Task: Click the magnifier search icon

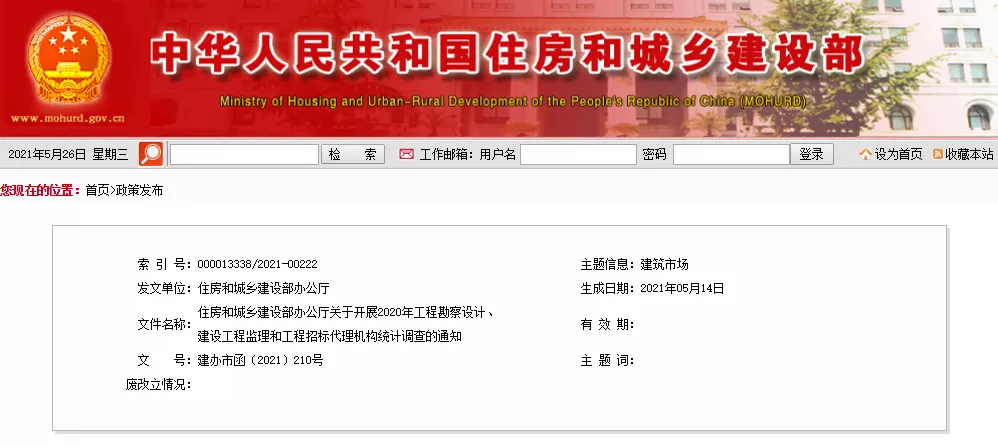Action: click(151, 154)
